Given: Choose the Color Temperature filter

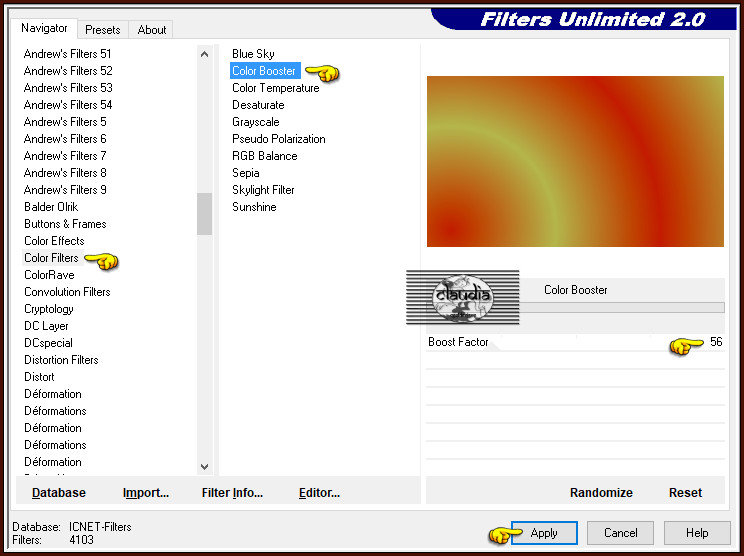Looking at the screenshot, I should pos(275,88).
